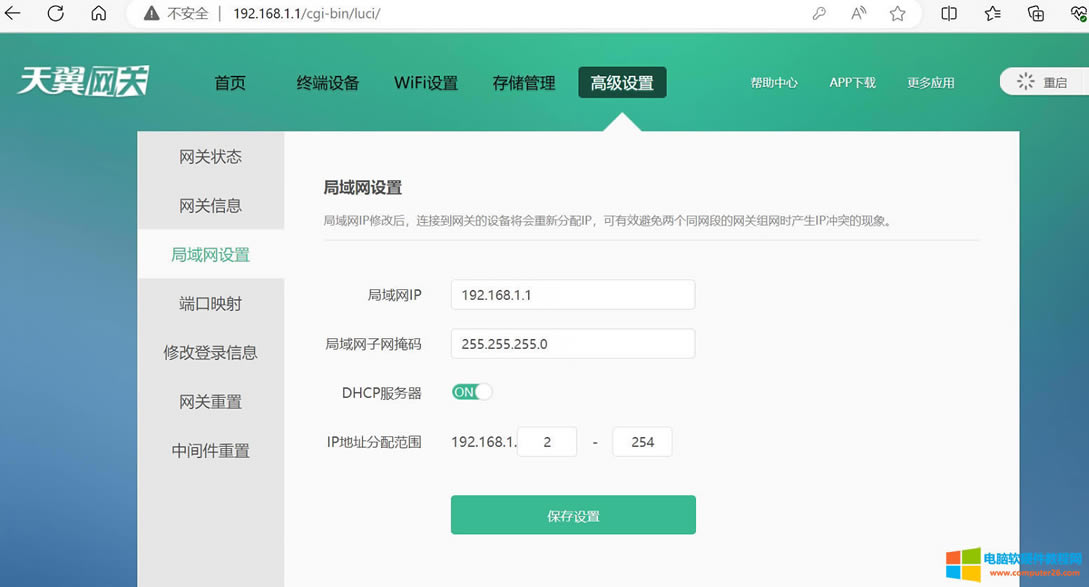1089x587 pixels.
Task: Open 终端设备 tab
Action: (328, 83)
